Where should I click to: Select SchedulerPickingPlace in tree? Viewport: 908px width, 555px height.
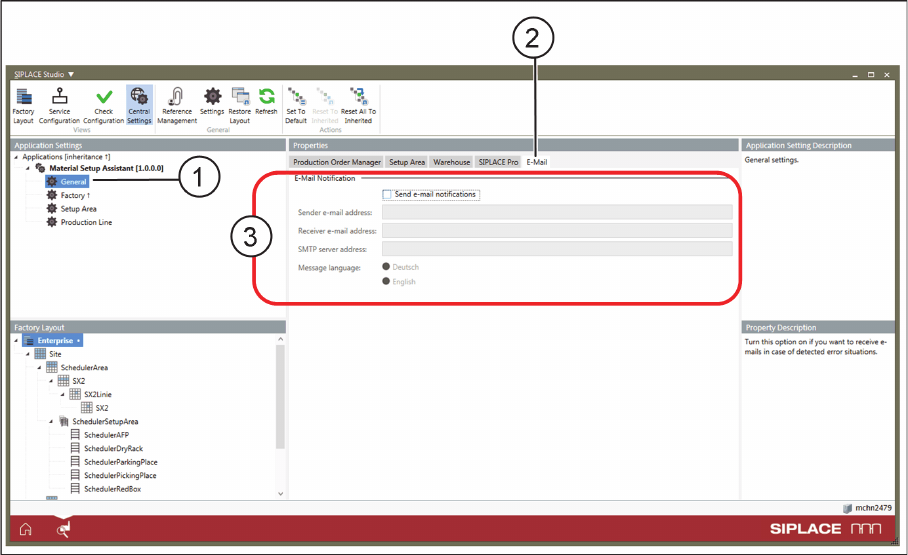coord(120,475)
